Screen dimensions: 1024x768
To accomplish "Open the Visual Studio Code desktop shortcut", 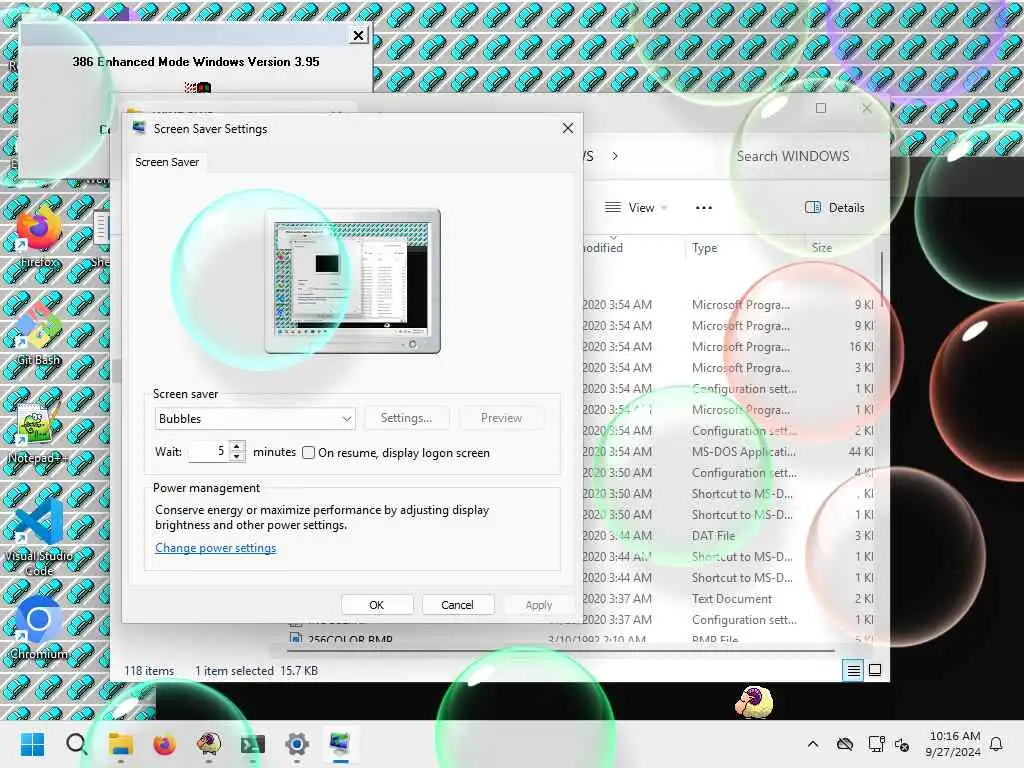I will 39,536.
